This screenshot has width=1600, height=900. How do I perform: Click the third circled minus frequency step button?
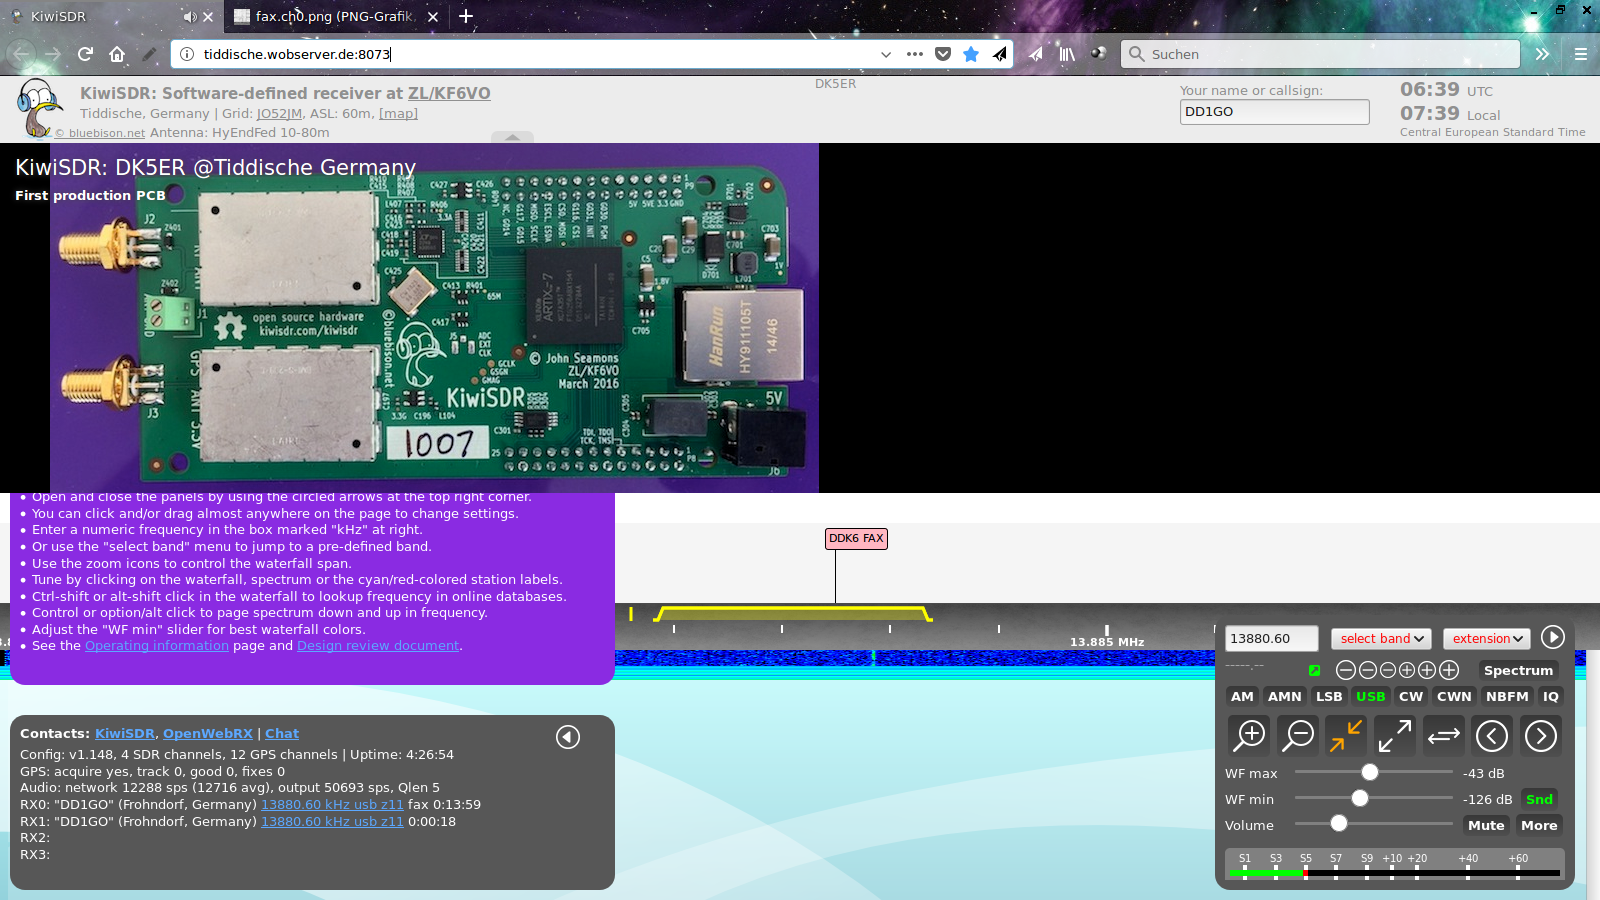tap(1387, 670)
